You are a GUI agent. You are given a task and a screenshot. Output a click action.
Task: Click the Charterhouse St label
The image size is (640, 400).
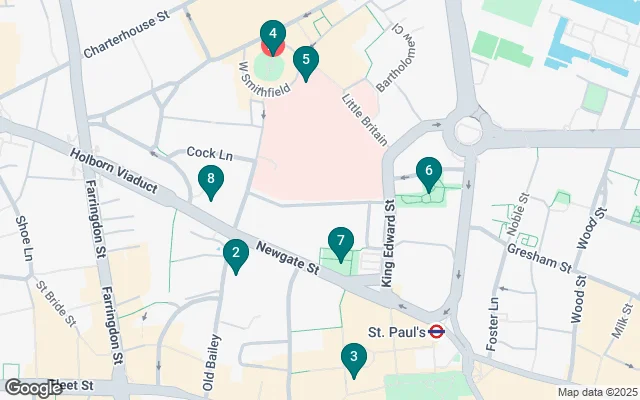pos(127,34)
